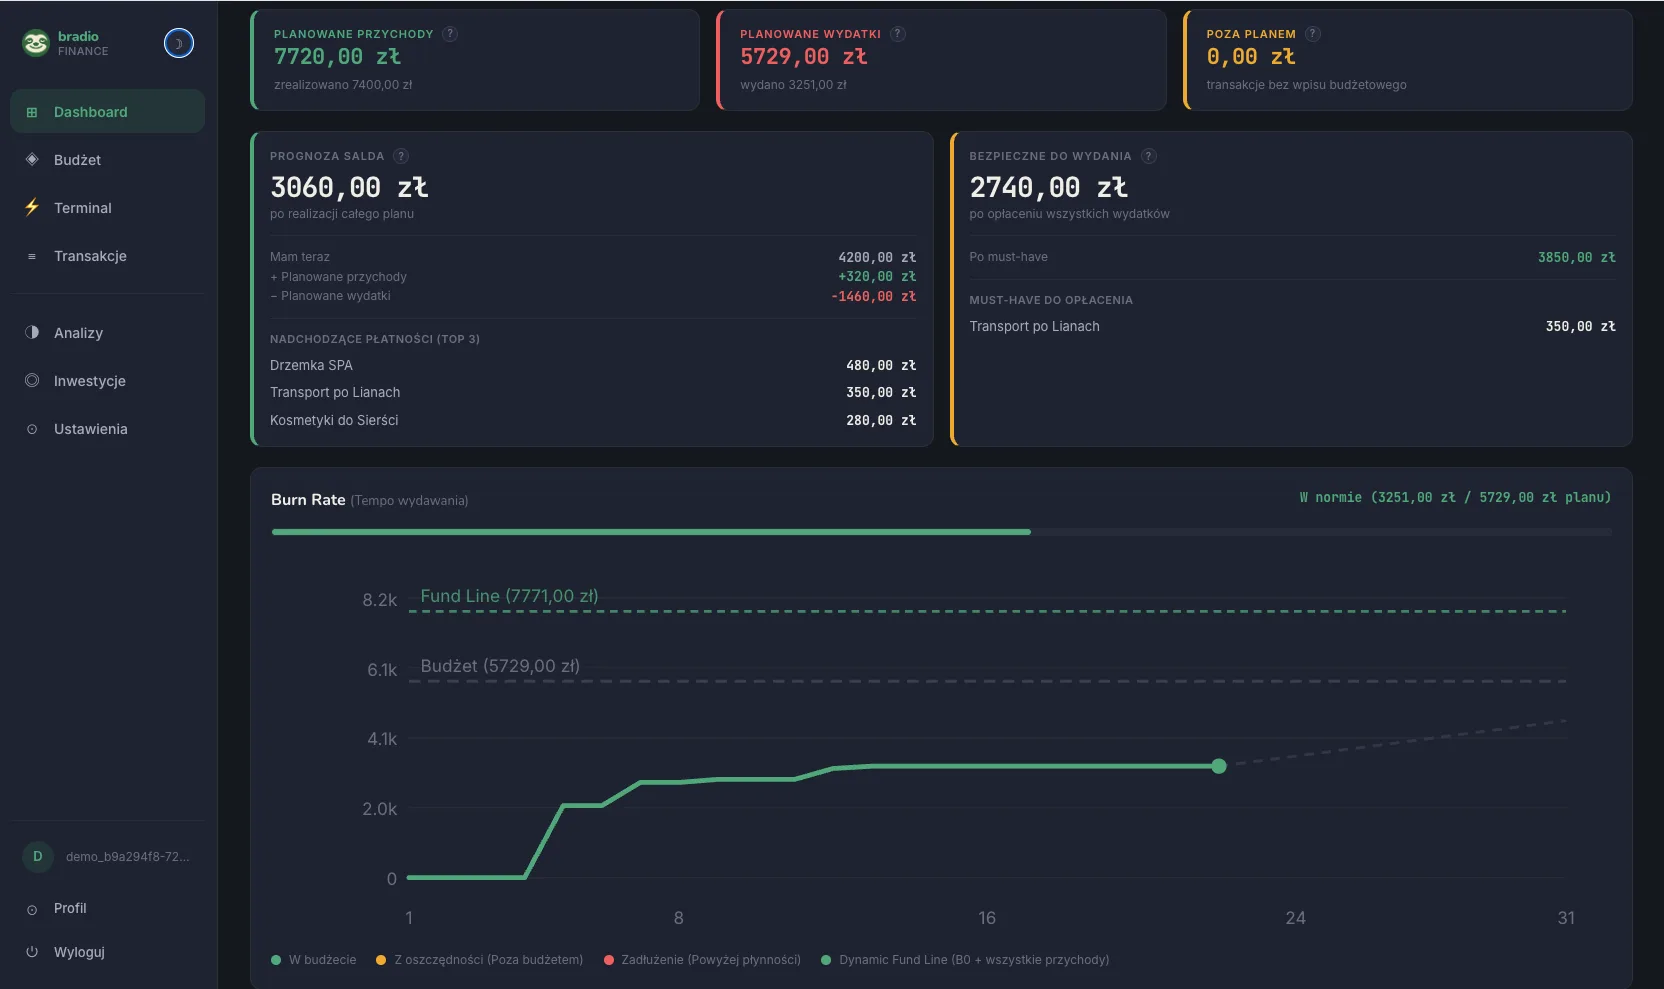The image size is (1664, 989).
Task: Open the PROGNOZA SALDA question mark
Action: click(402, 156)
